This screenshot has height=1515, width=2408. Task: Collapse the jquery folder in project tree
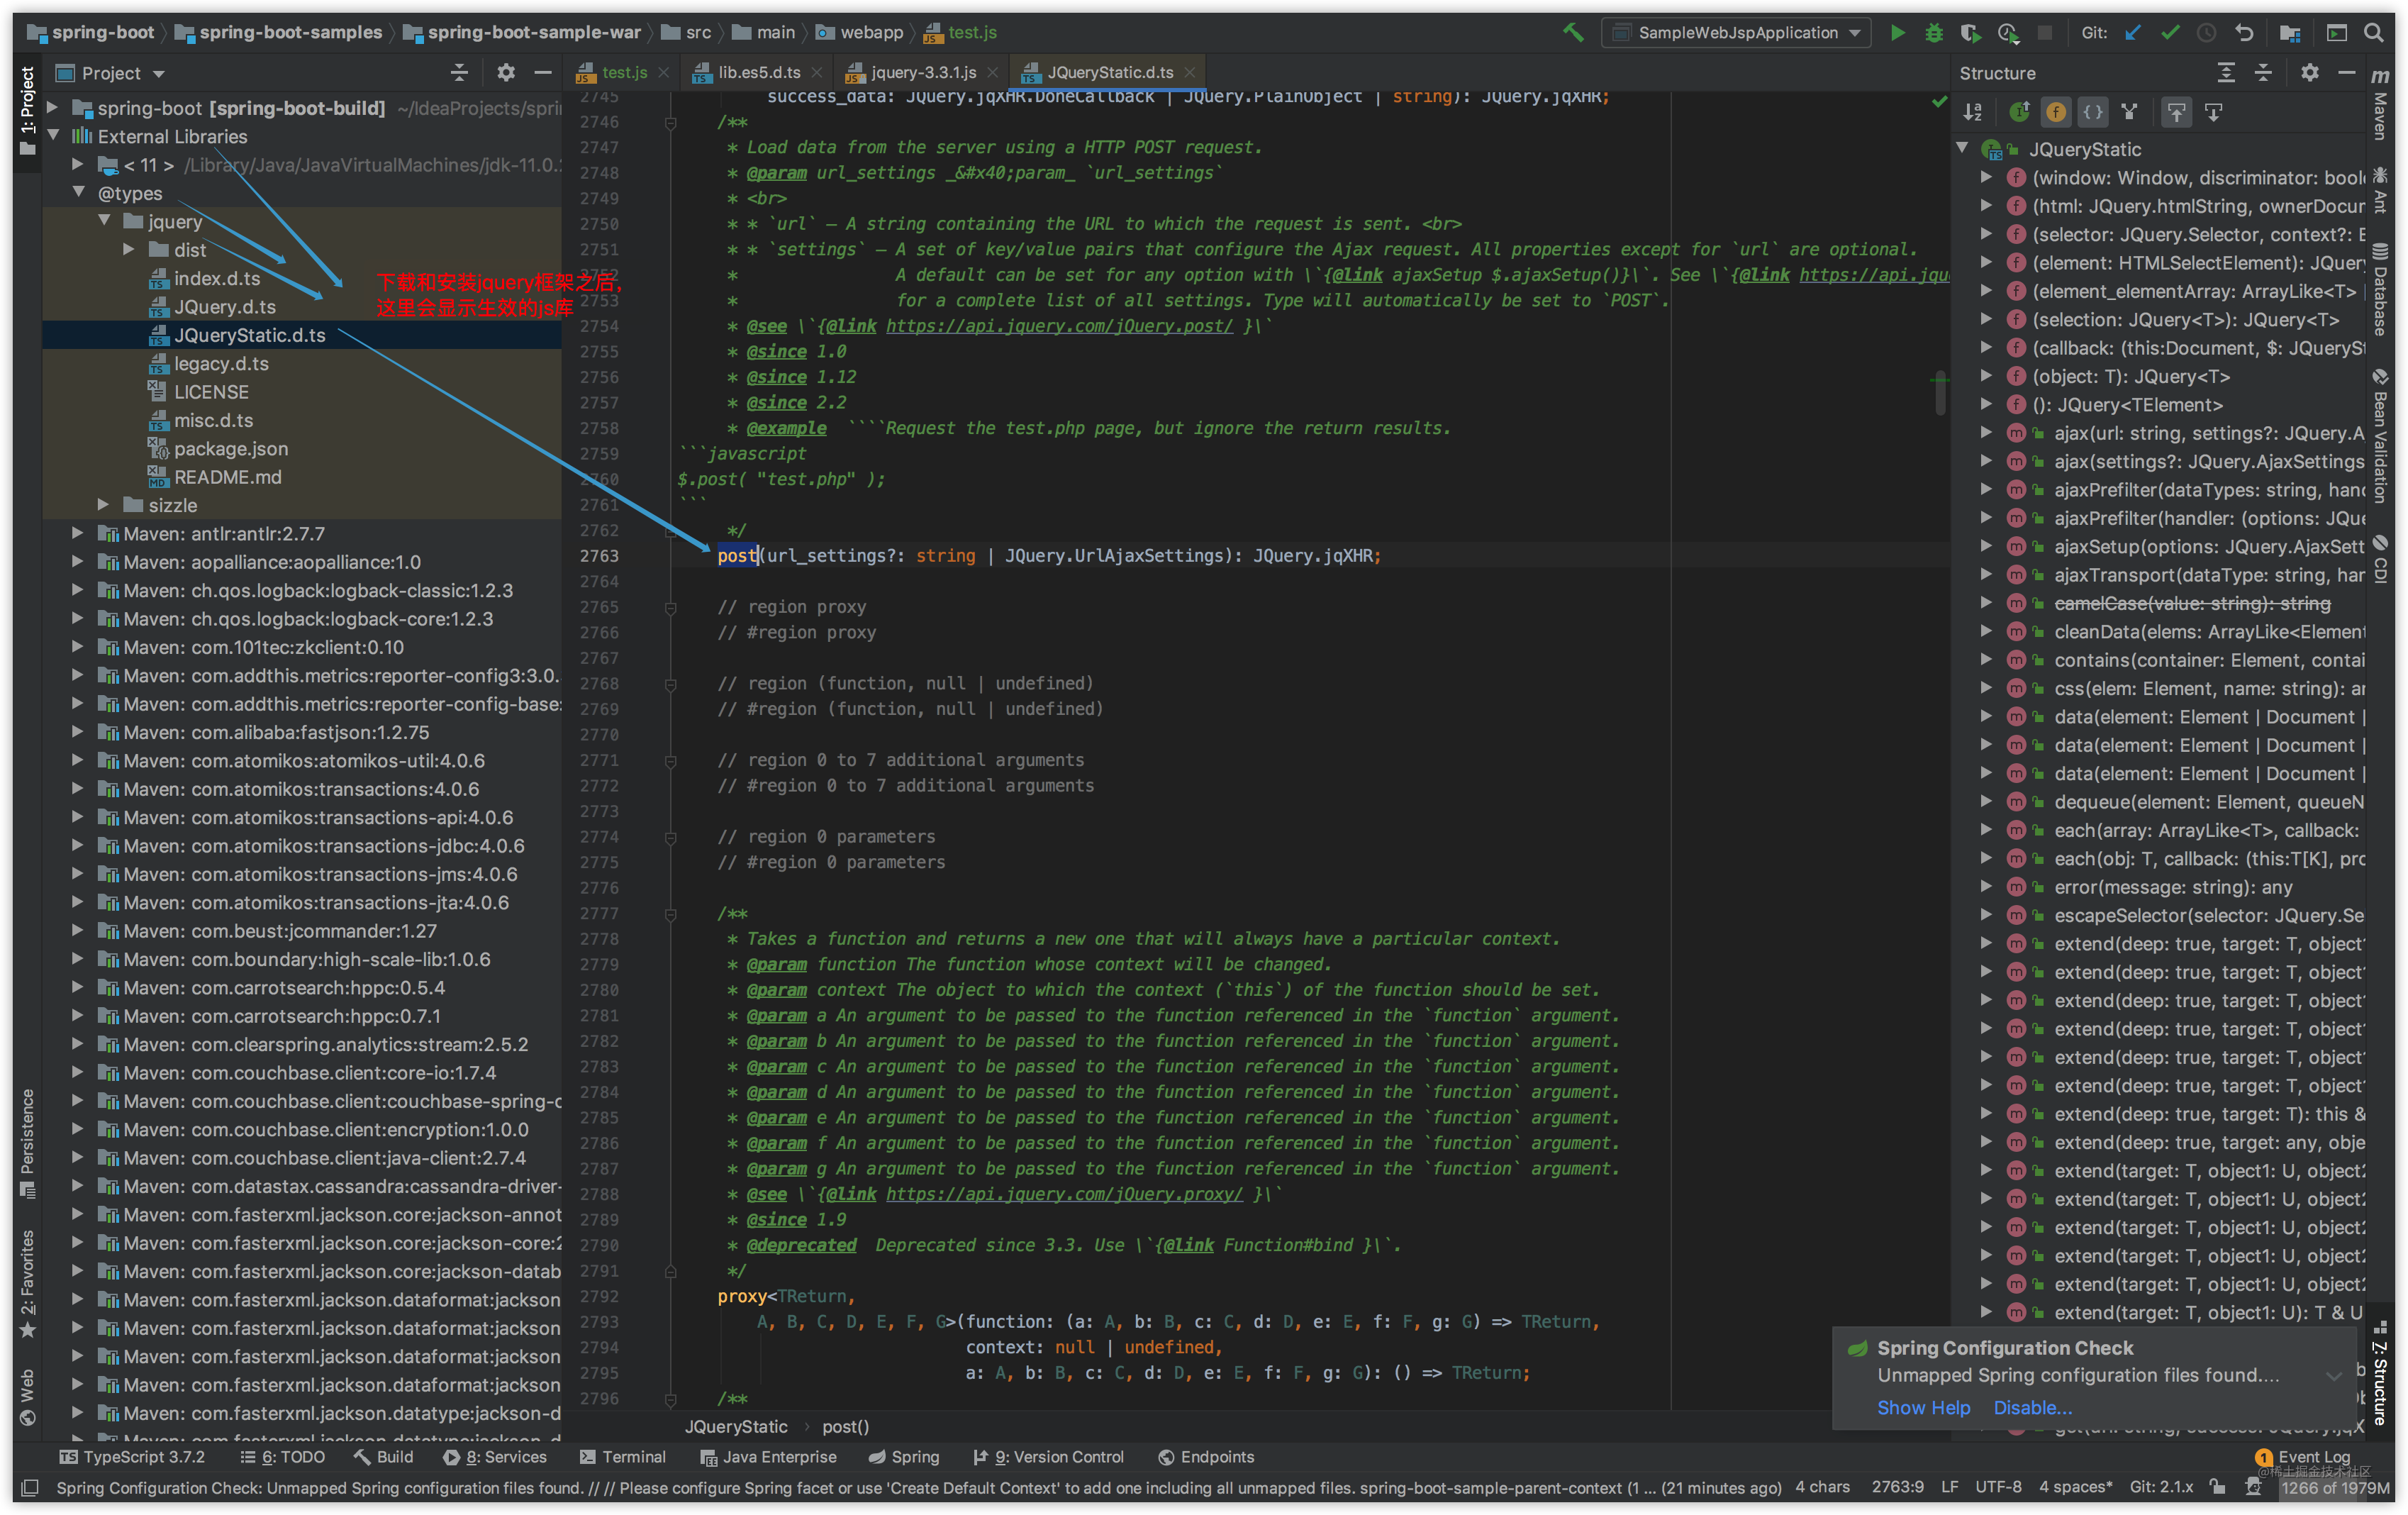(104, 221)
